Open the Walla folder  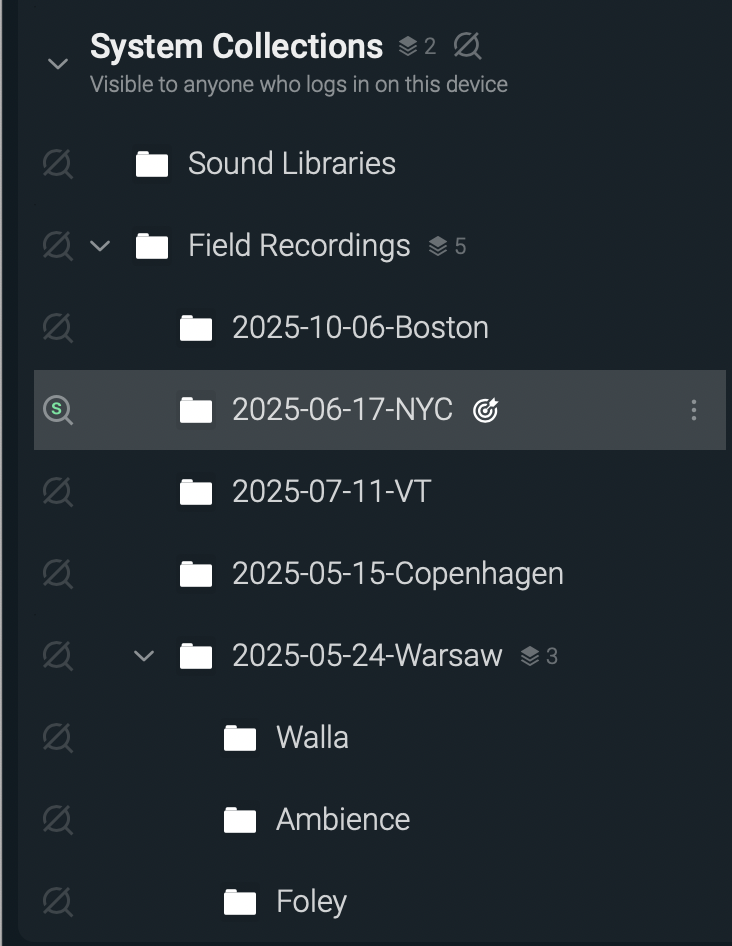click(310, 737)
